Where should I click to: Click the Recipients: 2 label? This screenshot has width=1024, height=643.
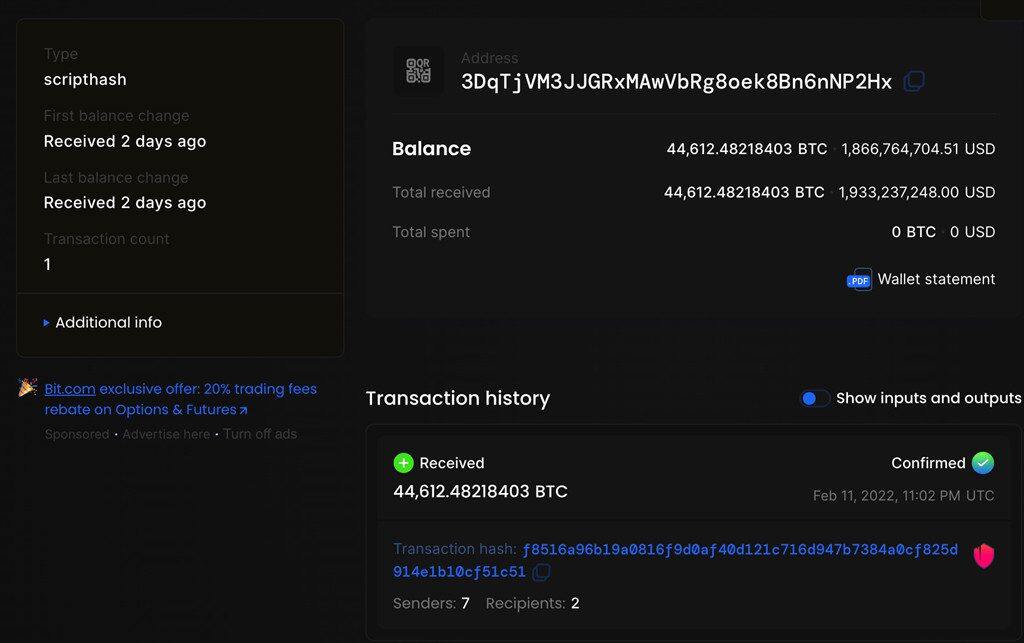pos(533,603)
